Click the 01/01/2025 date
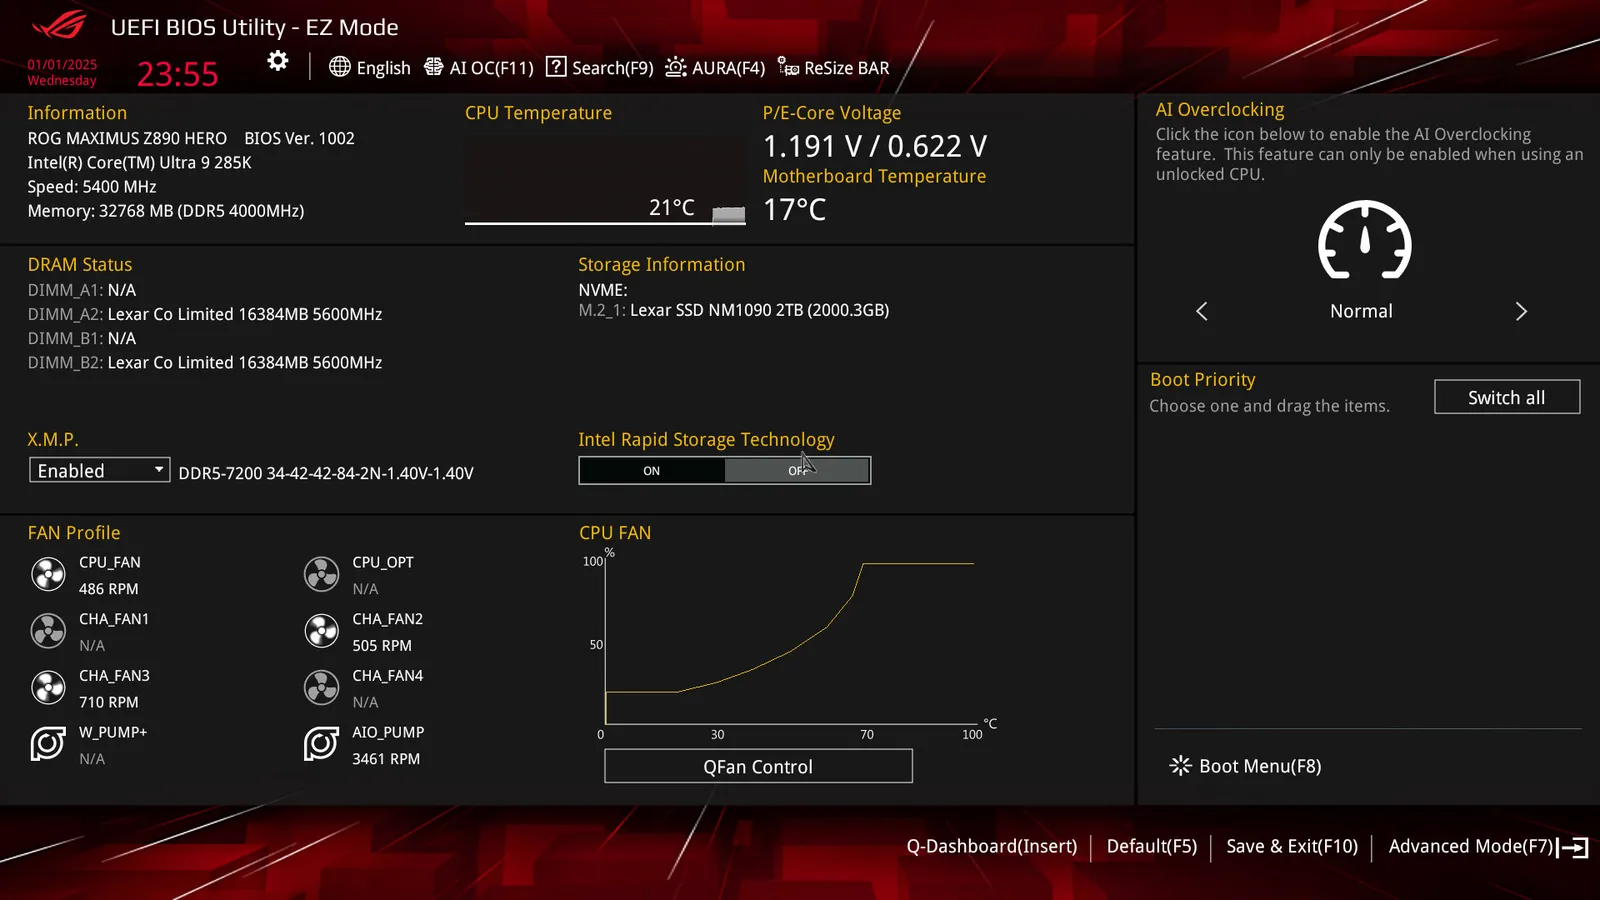 [x=62, y=64]
